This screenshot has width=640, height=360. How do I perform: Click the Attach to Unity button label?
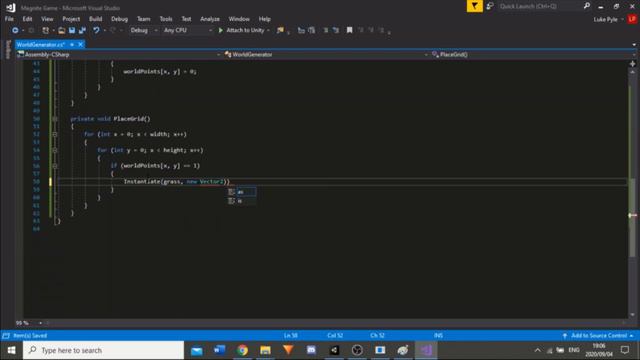[x=245, y=30]
